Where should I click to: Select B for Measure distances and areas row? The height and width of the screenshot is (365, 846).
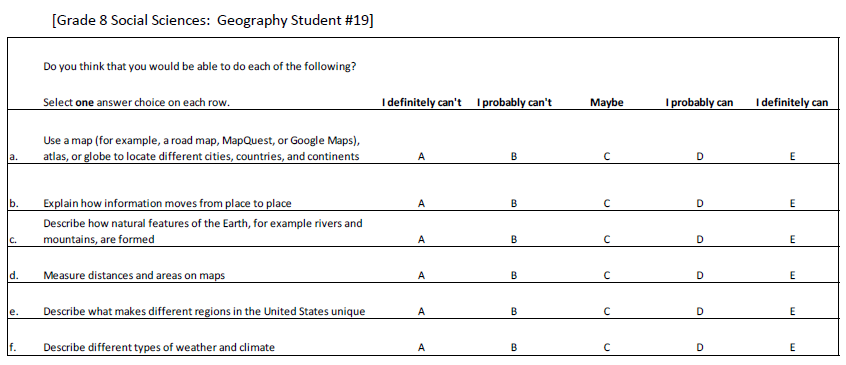514,276
